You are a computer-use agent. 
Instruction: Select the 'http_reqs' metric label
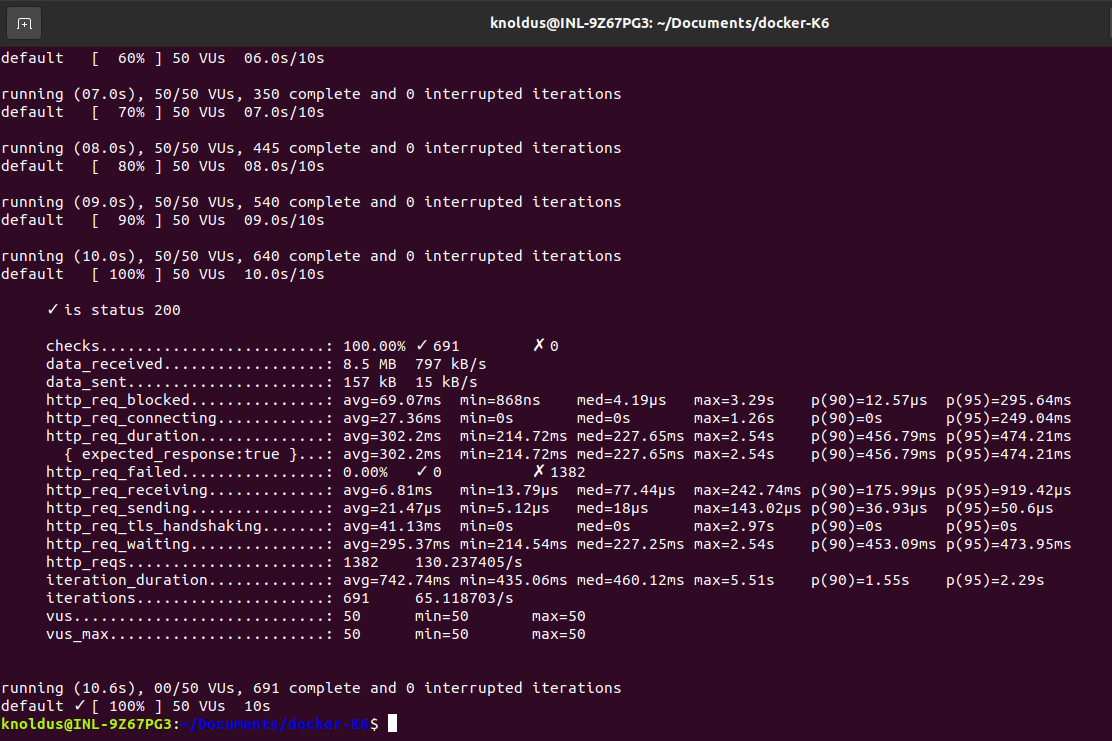point(87,562)
